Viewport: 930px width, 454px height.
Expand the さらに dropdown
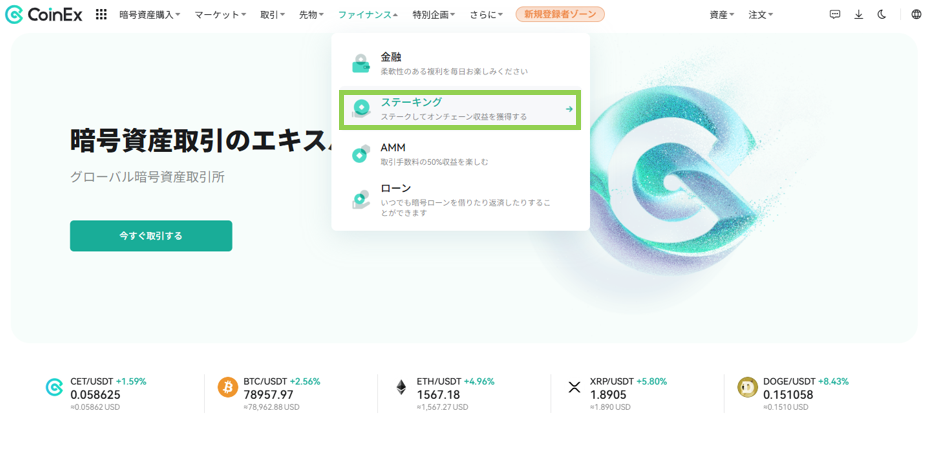(486, 15)
